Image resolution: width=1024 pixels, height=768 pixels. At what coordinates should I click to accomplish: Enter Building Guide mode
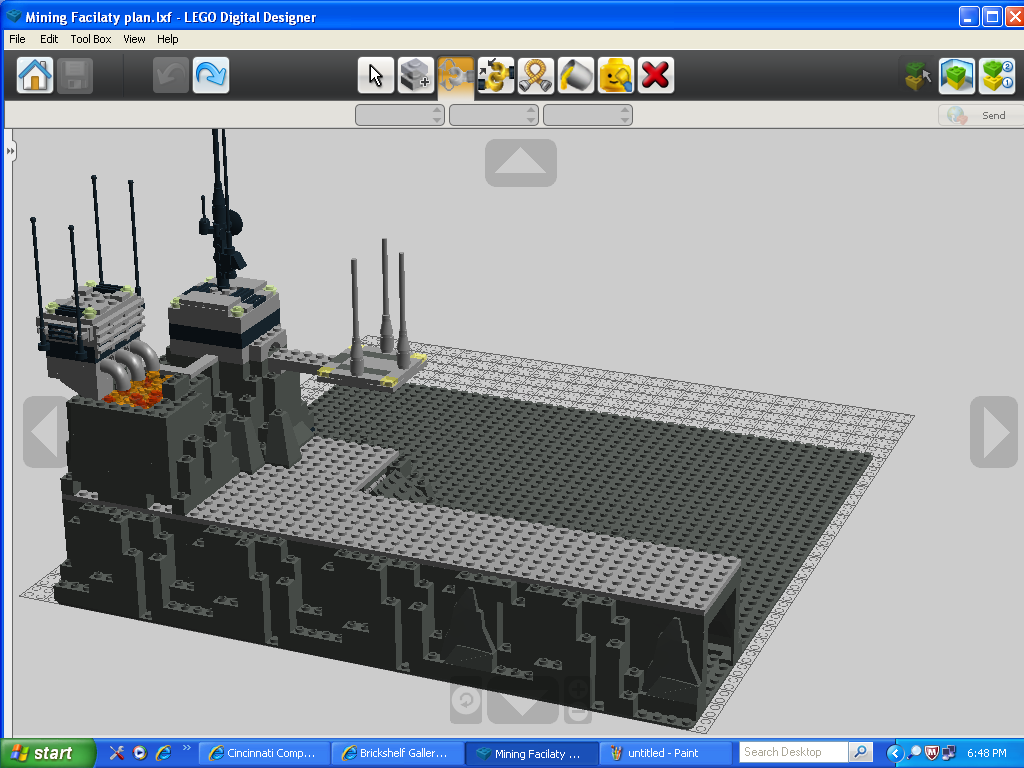tap(997, 74)
